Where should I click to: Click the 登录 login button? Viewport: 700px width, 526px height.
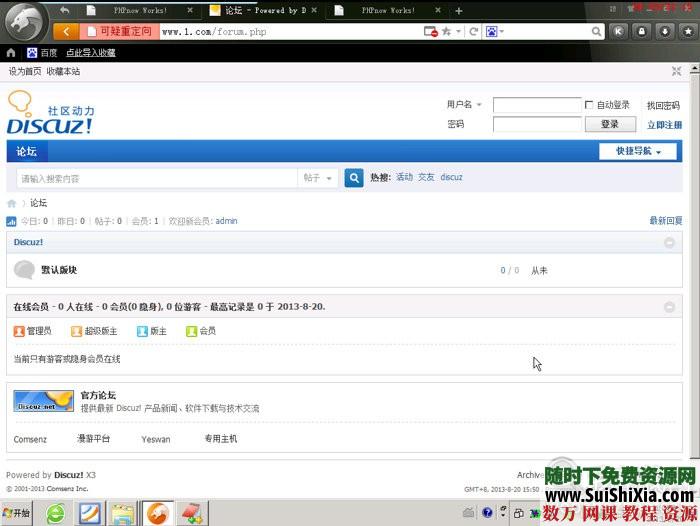tap(609, 125)
